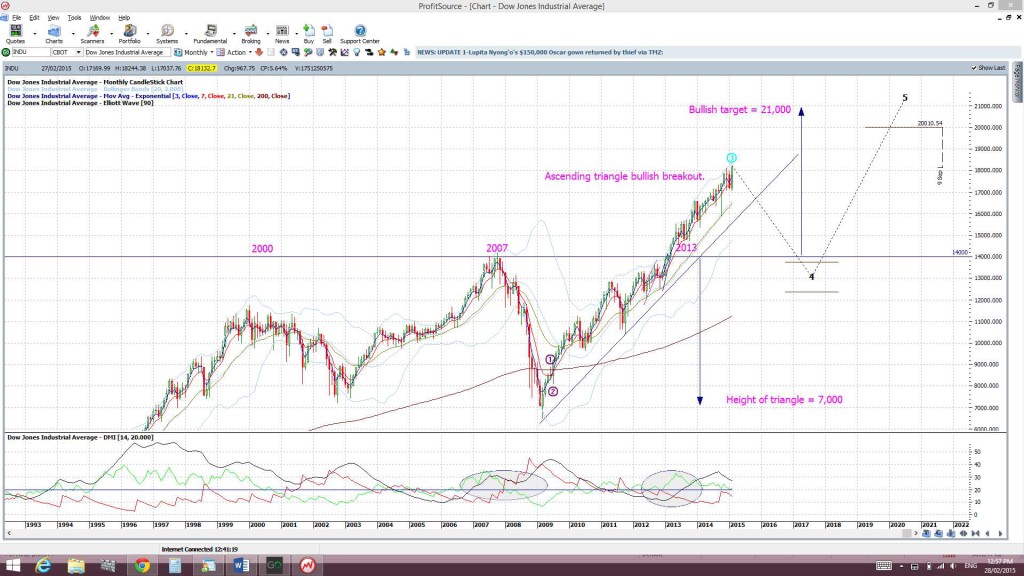
Task: Open File Explorer from the taskbar
Action: click(76, 566)
